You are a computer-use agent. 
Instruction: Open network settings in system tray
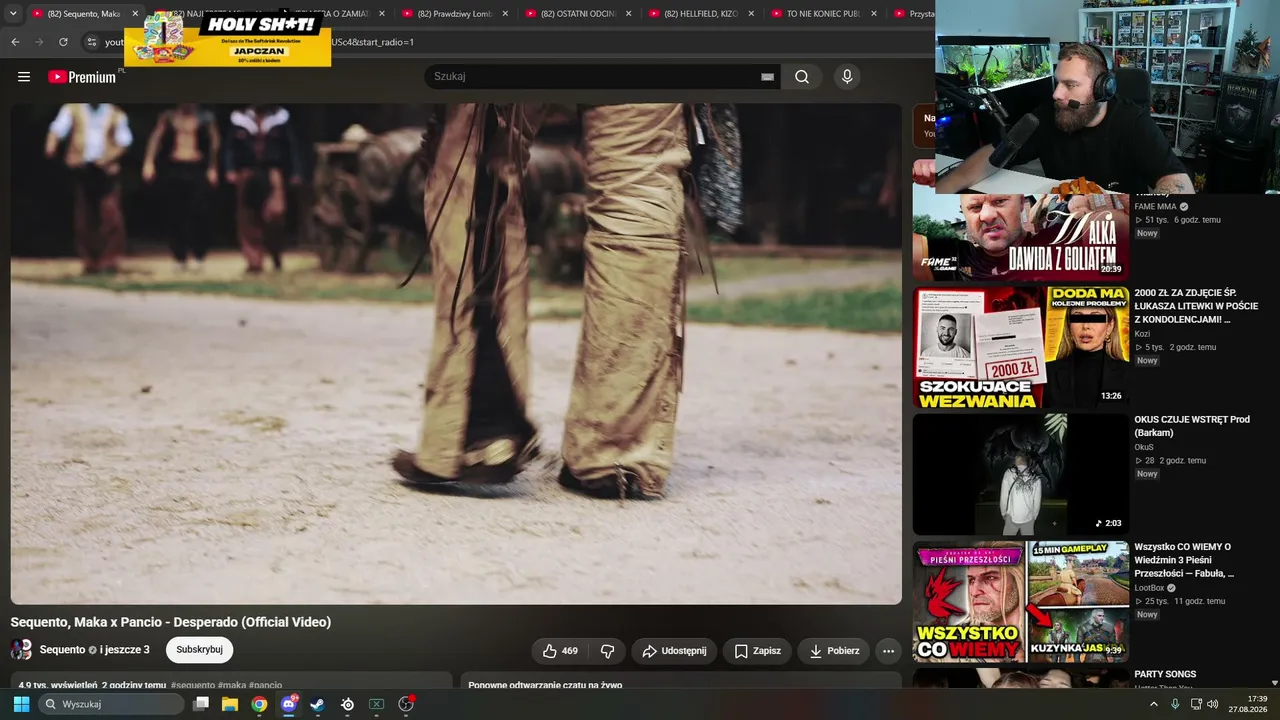point(1196,704)
